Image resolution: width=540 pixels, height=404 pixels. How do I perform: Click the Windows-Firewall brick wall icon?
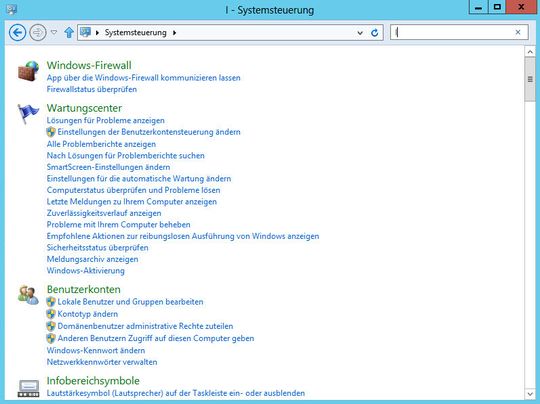[x=28, y=71]
